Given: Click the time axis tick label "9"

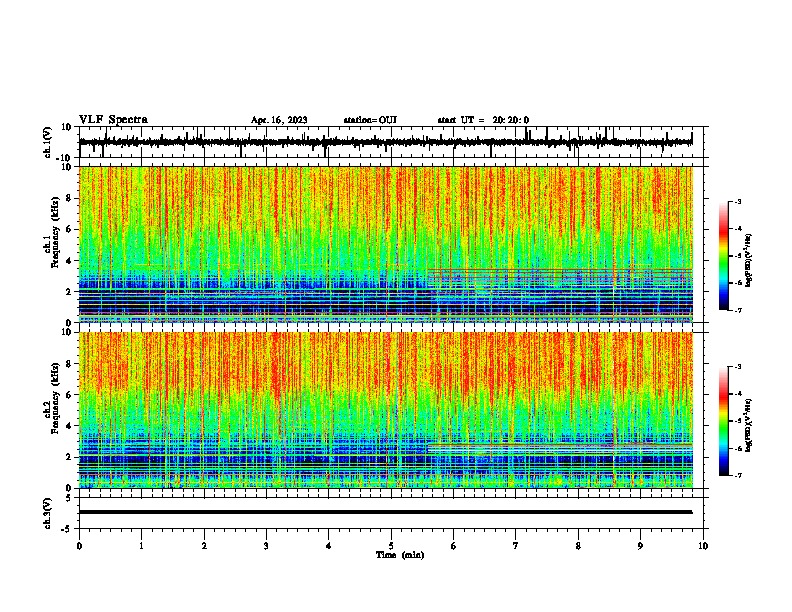Looking at the screenshot, I should coord(640,546).
